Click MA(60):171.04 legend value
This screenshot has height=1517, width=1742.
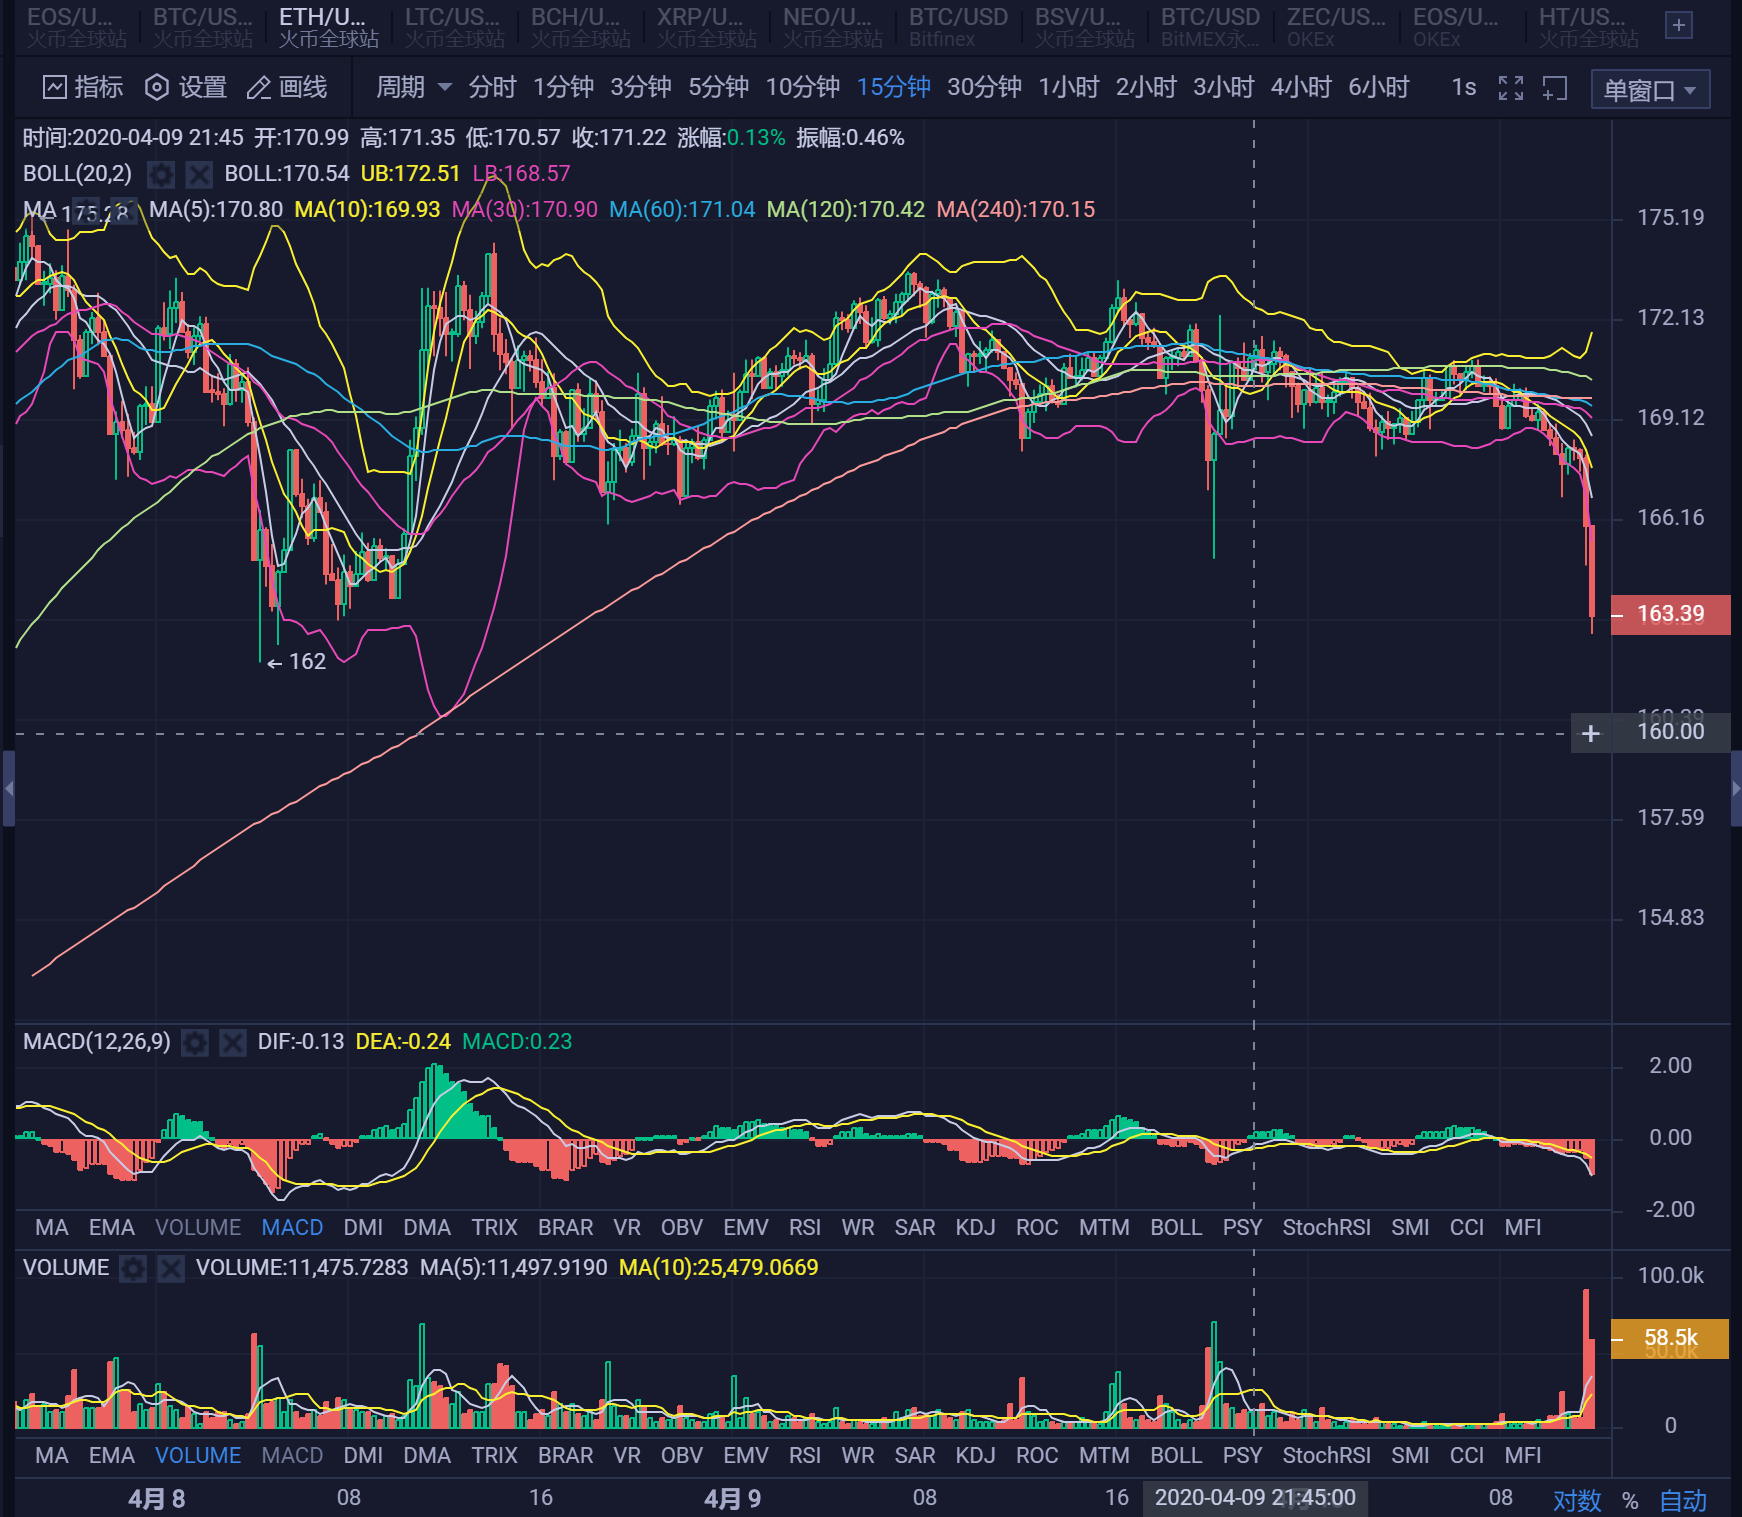tap(682, 210)
